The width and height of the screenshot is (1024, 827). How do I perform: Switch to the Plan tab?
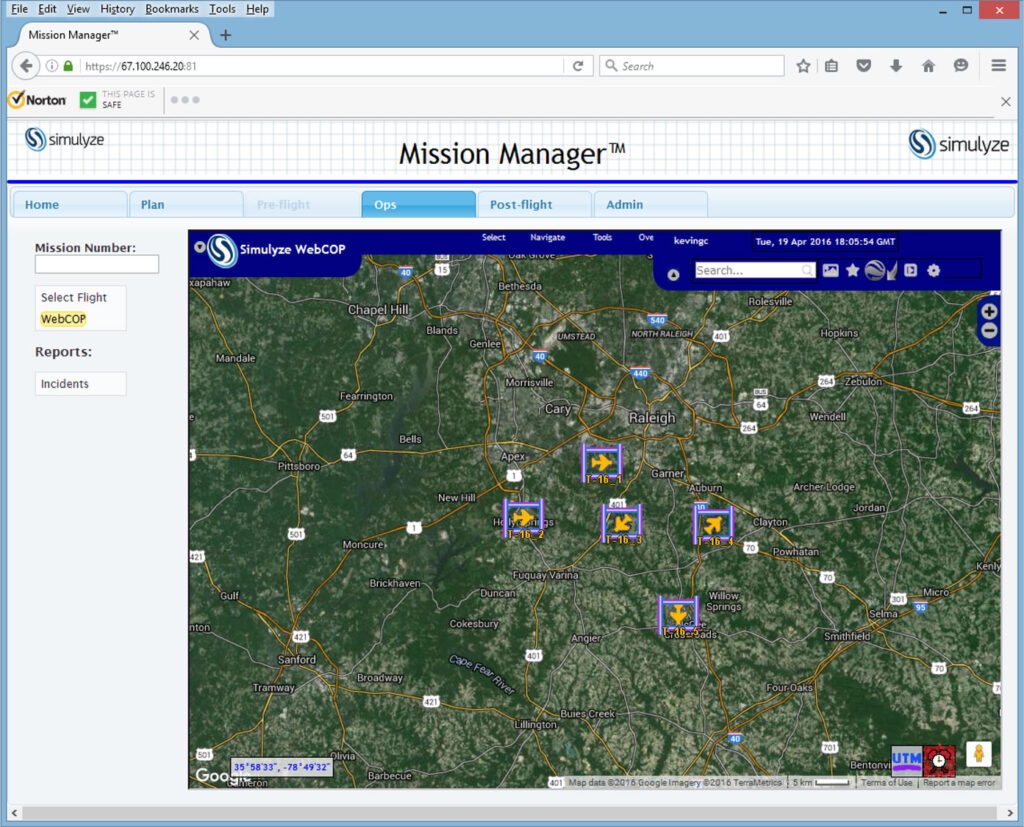(186, 204)
